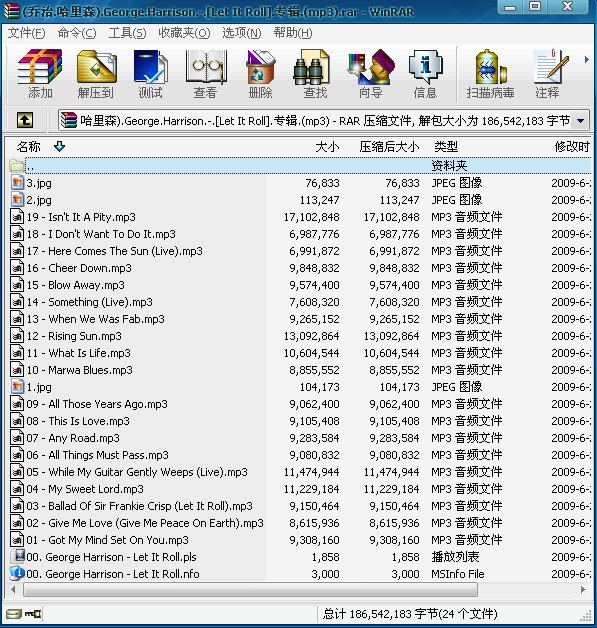
Task: Click the parent folder '..' icon
Action: click(x=16, y=165)
